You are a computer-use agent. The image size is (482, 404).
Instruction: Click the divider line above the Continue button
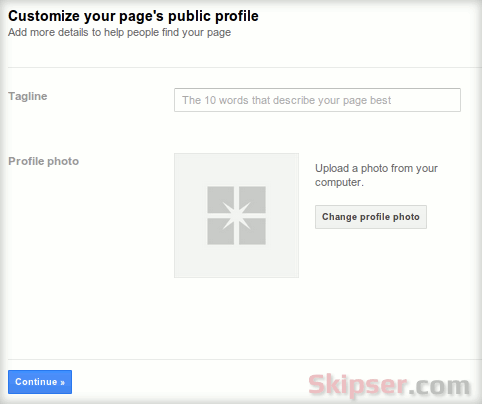[x=245, y=359]
